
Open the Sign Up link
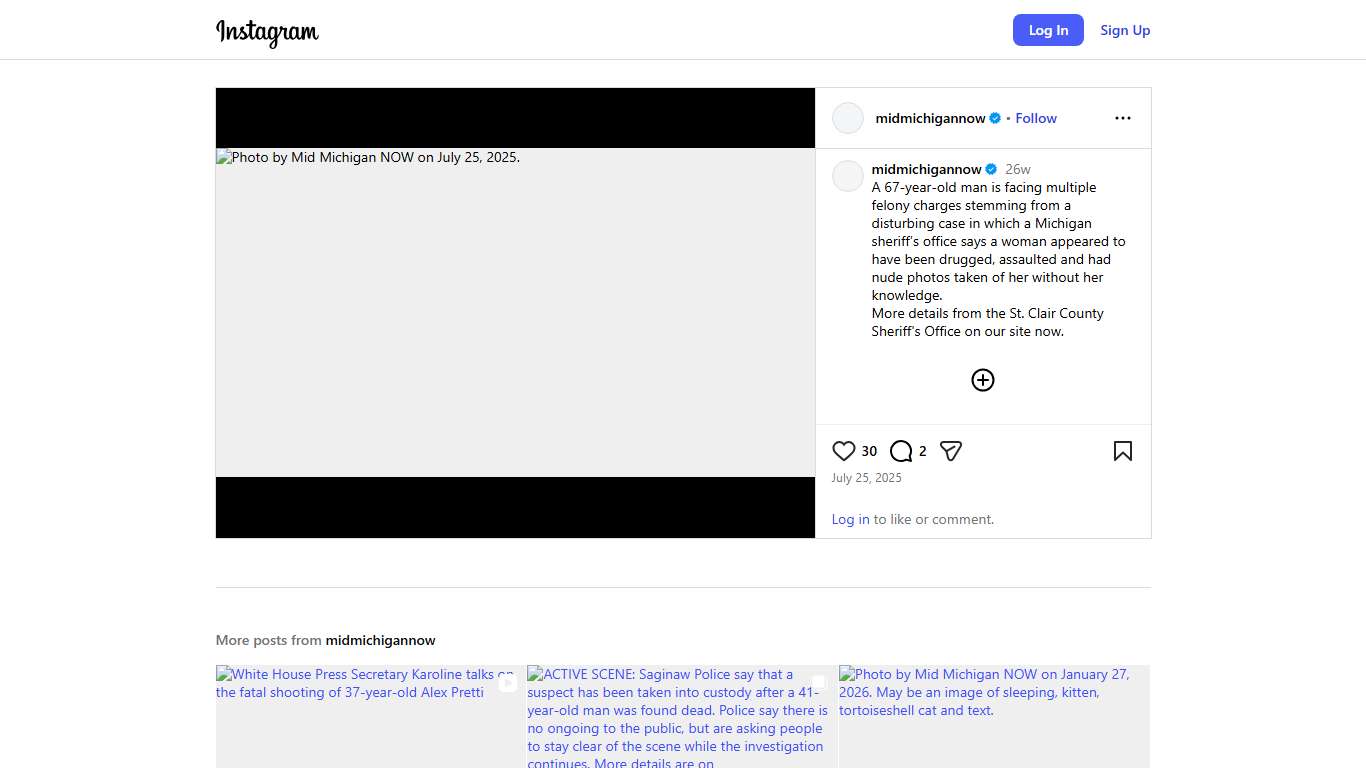pyautogui.click(x=1125, y=30)
